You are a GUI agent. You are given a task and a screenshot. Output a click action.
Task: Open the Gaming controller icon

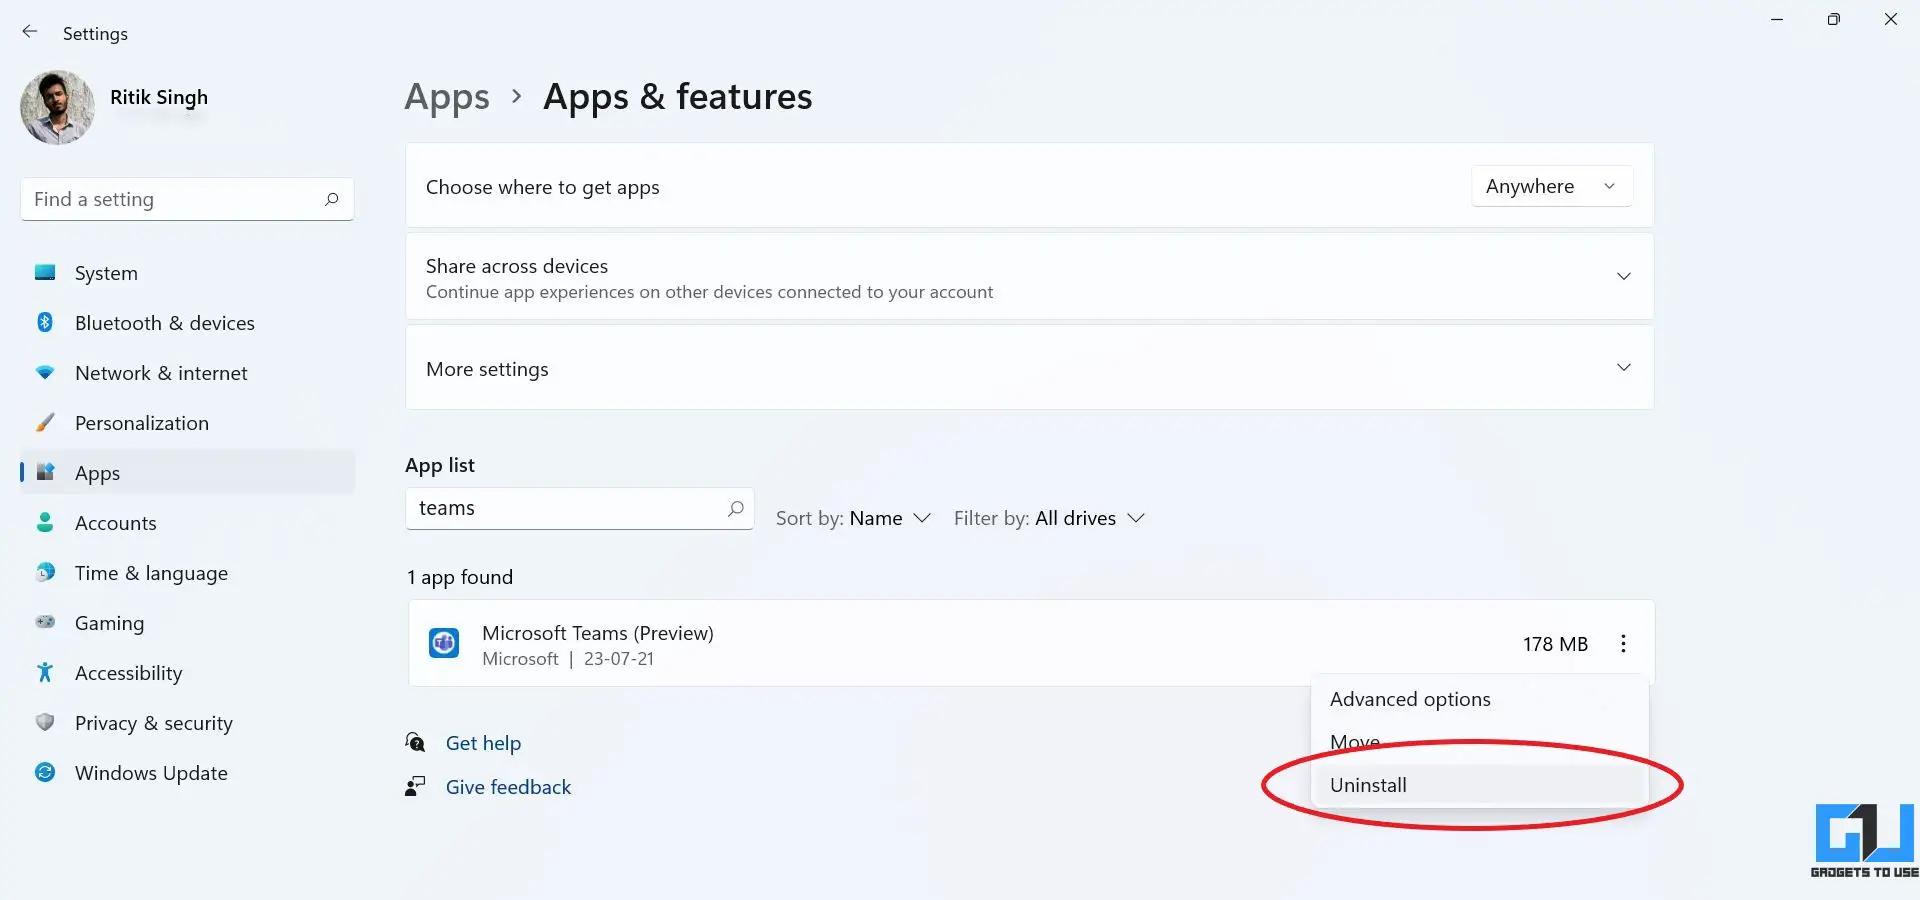(x=45, y=622)
